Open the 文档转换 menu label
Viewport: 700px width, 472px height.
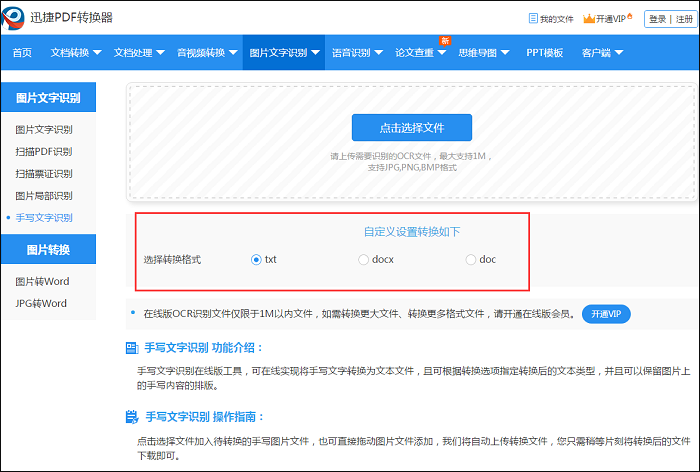click(x=70, y=53)
